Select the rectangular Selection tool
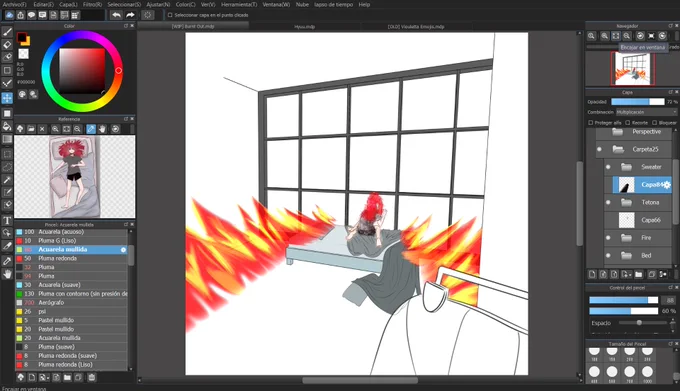Image resolution: width=680 pixels, height=391 pixels. click(x=7, y=154)
